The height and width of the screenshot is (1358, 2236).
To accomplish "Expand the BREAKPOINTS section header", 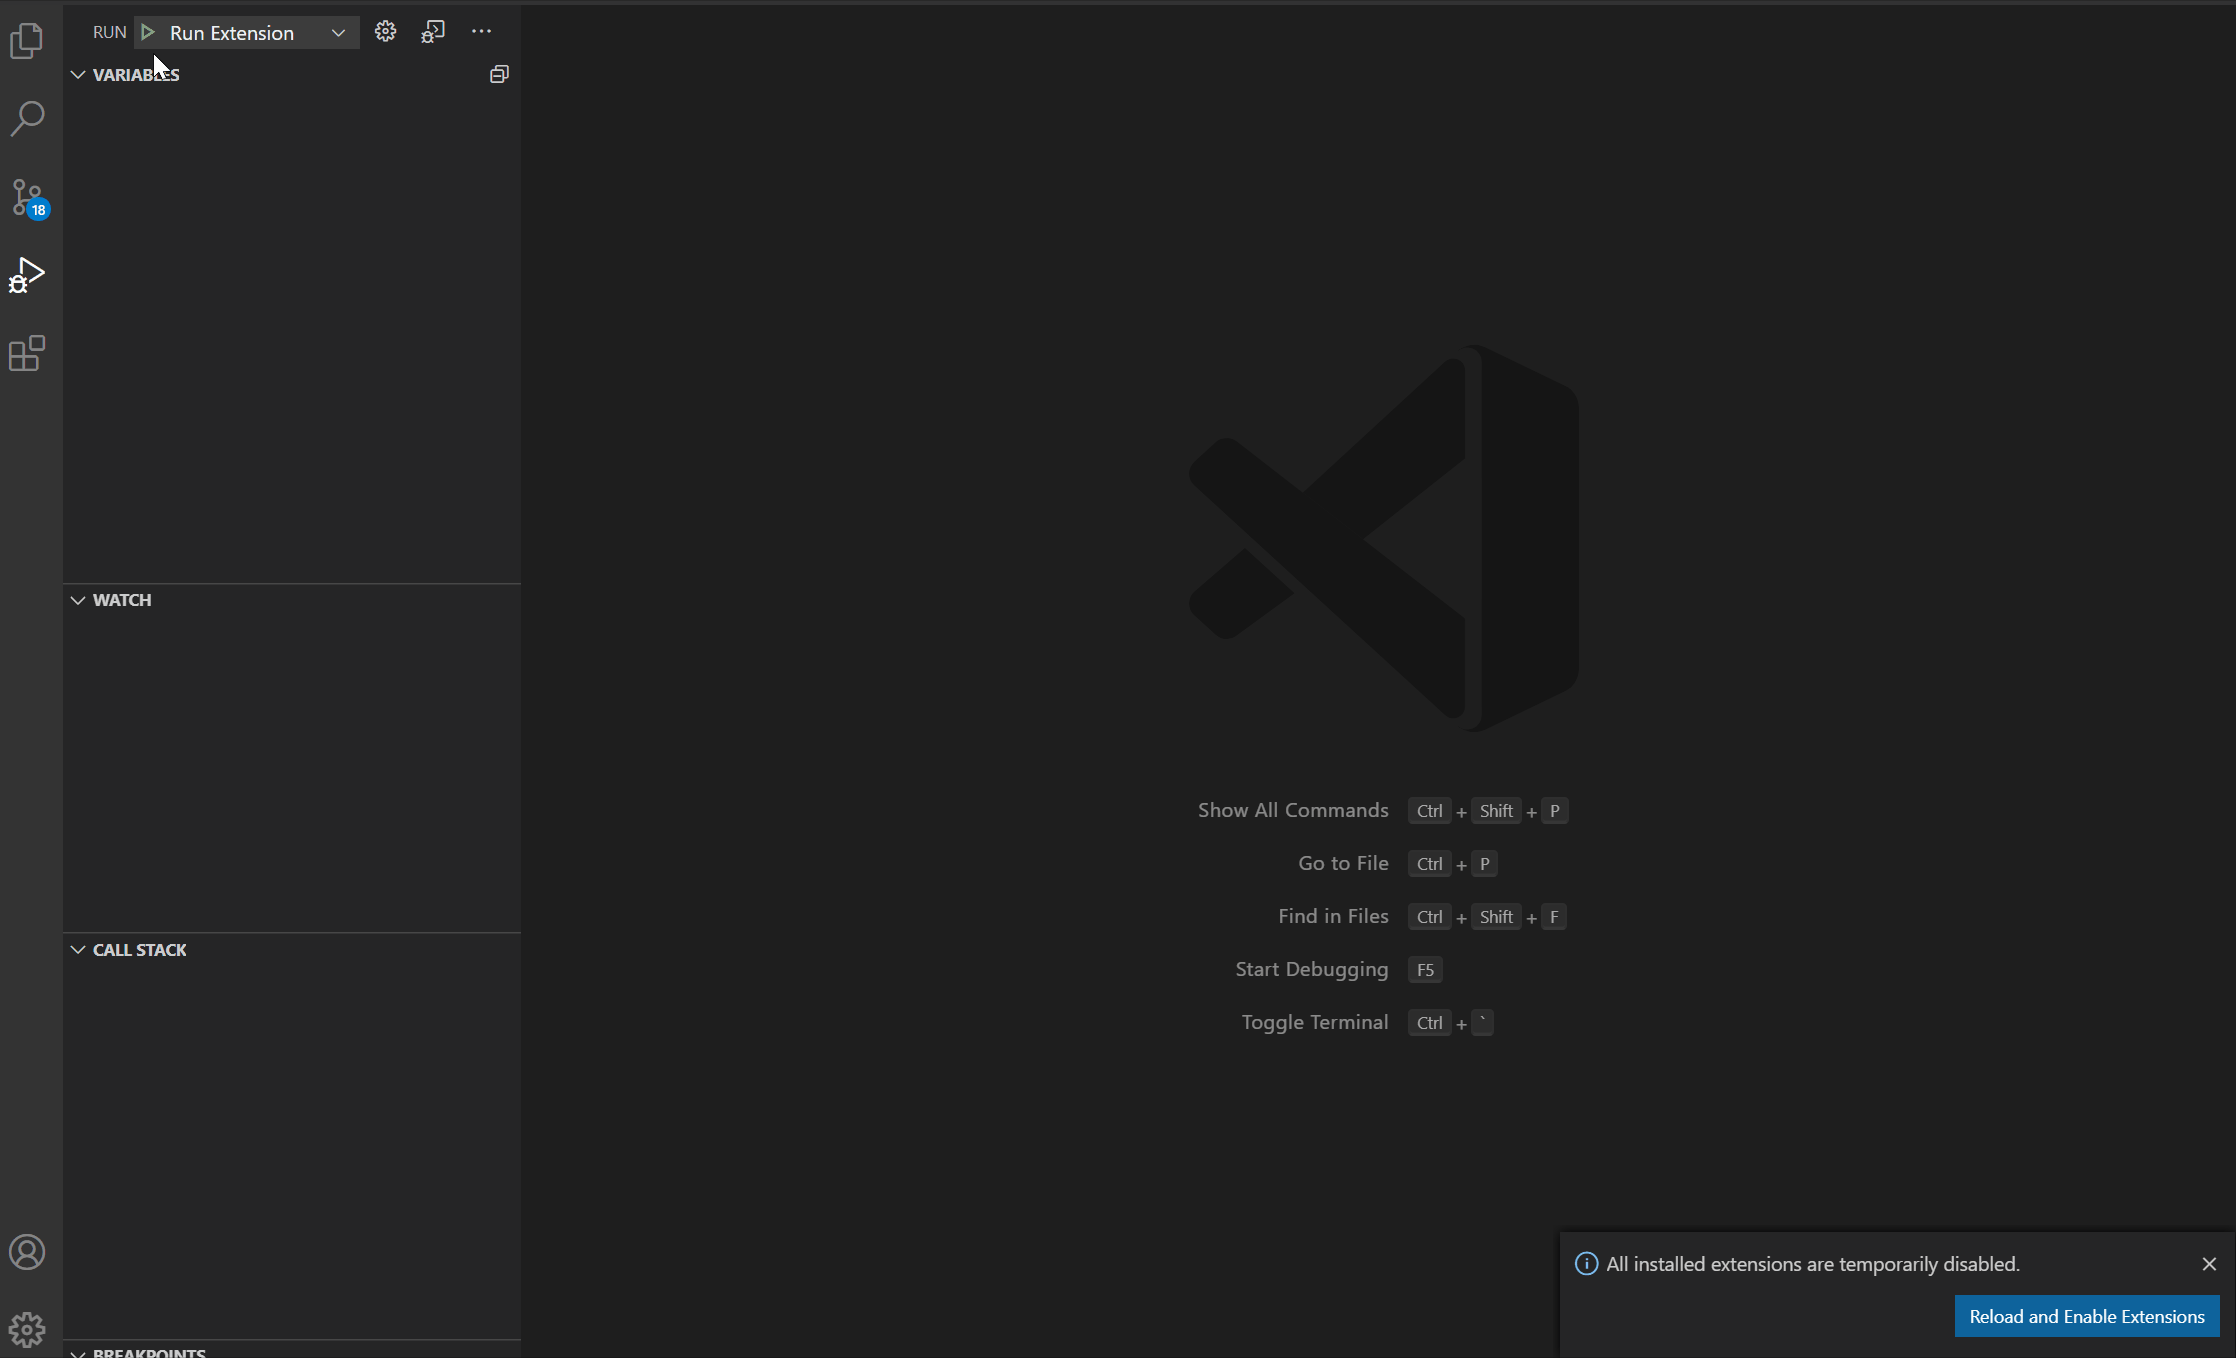I will tap(149, 1351).
